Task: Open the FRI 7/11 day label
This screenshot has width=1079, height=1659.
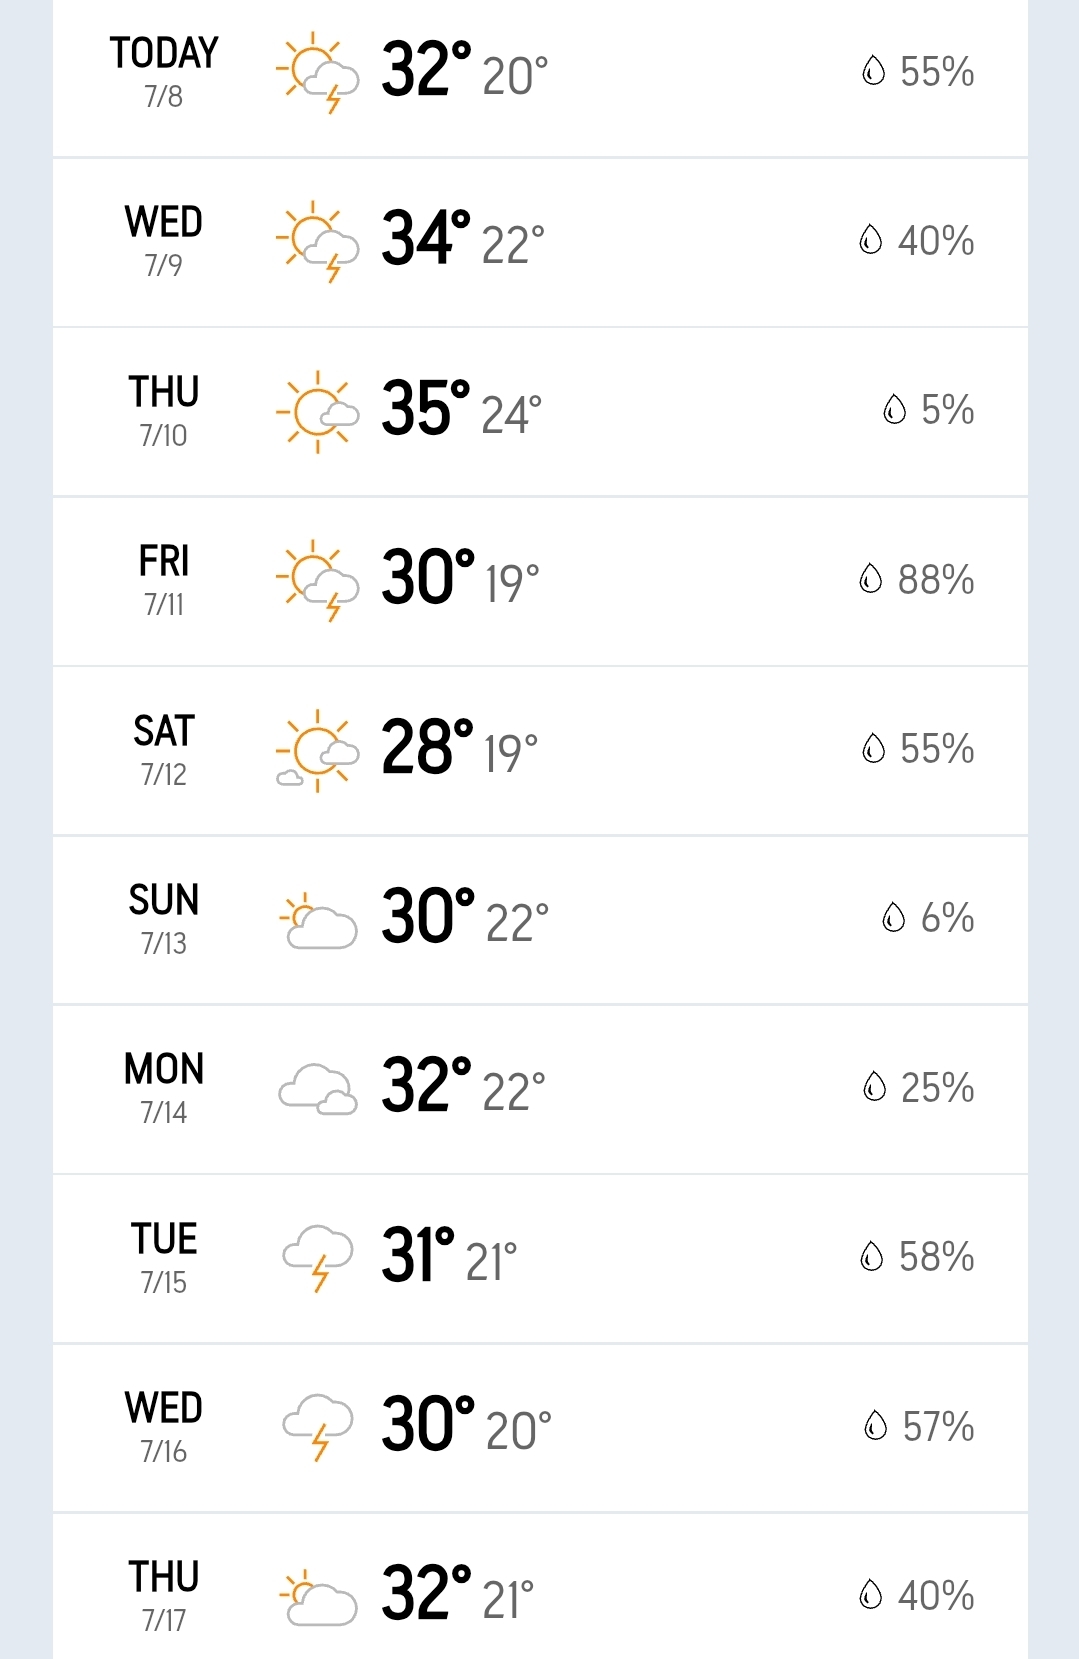Action: (164, 578)
